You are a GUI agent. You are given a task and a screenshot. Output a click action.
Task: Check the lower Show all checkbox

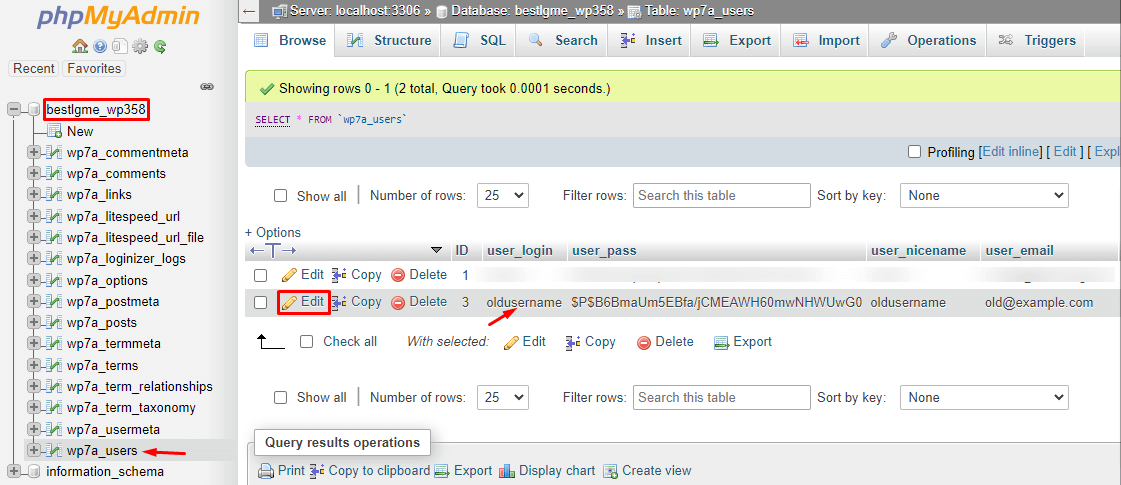(x=281, y=398)
